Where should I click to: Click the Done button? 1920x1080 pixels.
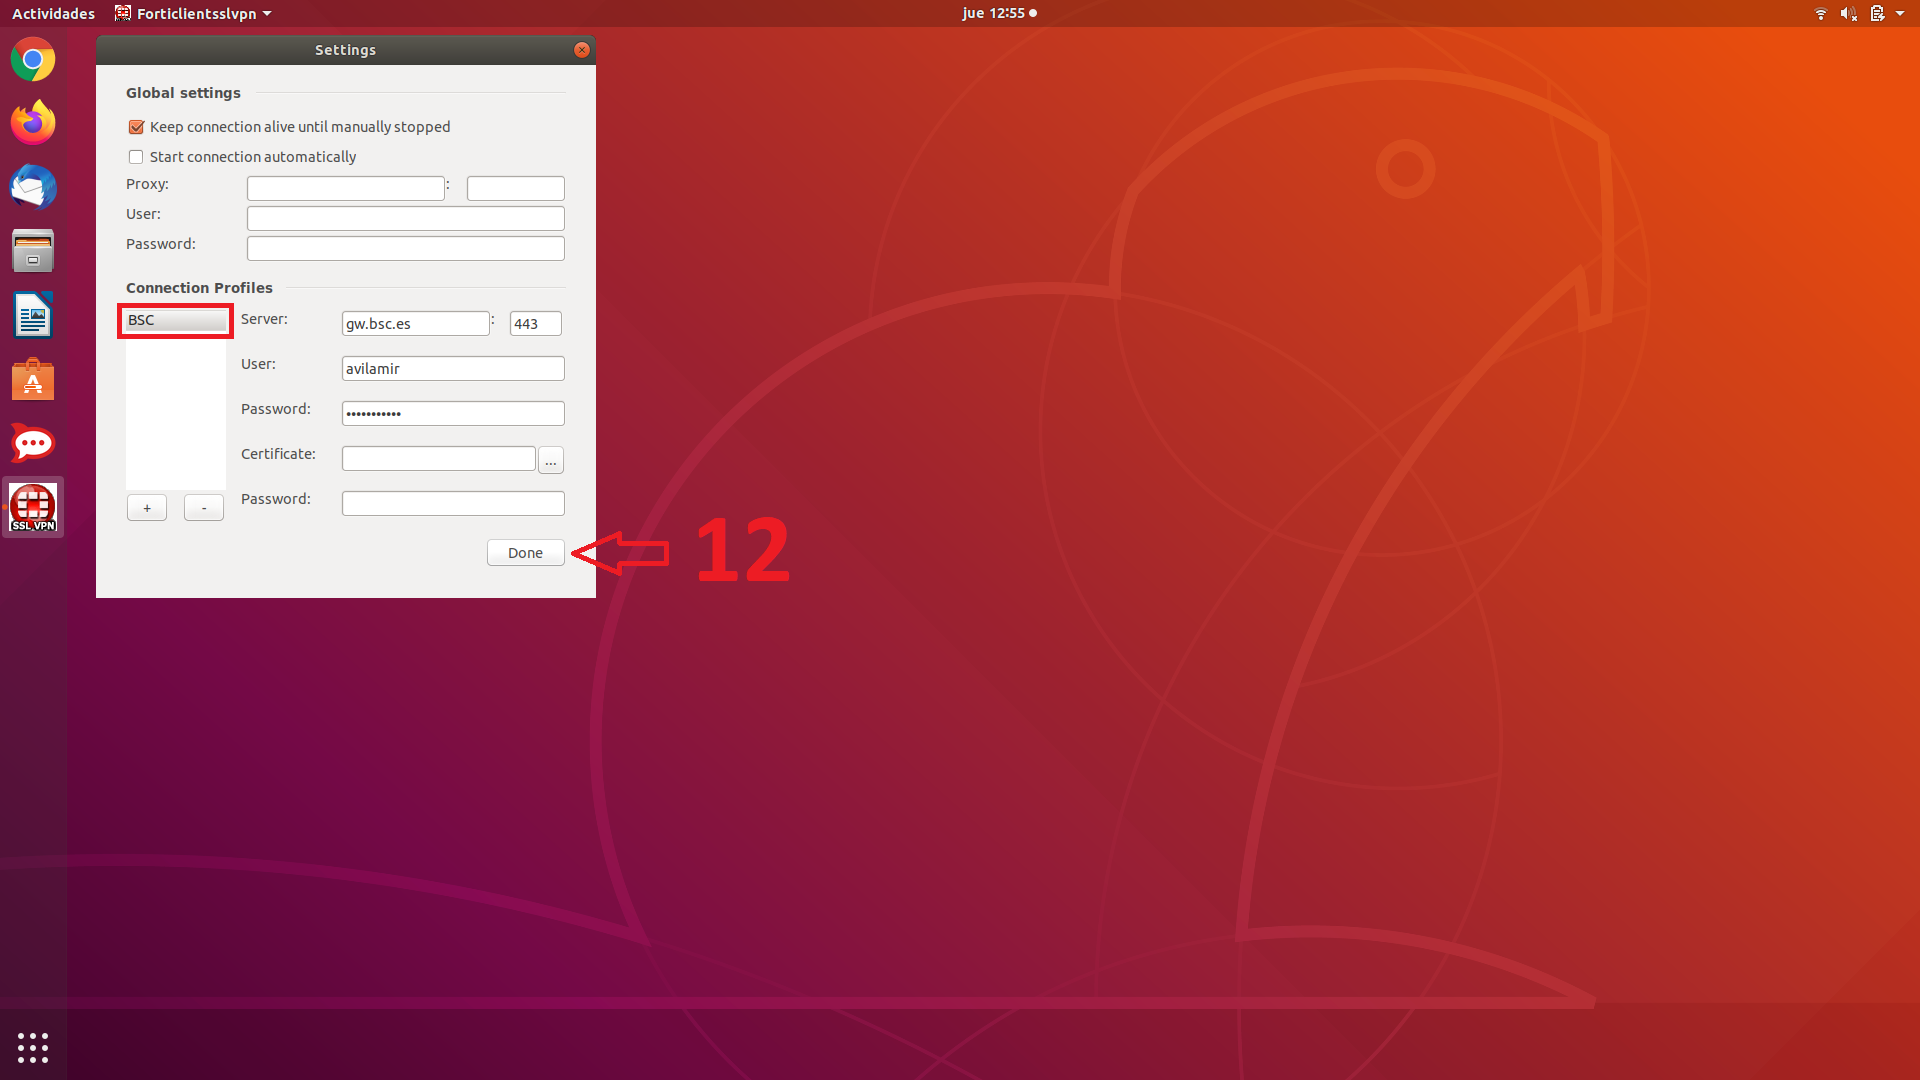click(x=525, y=553)
